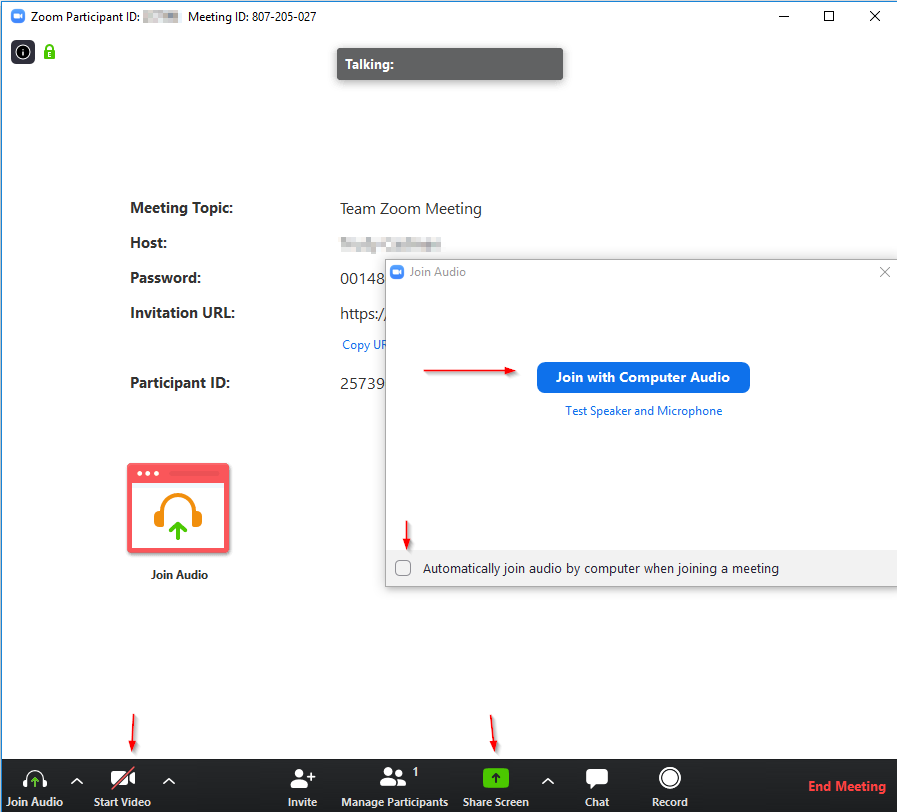
Task: Click Join with Computer Audio button
Action: 643,378
